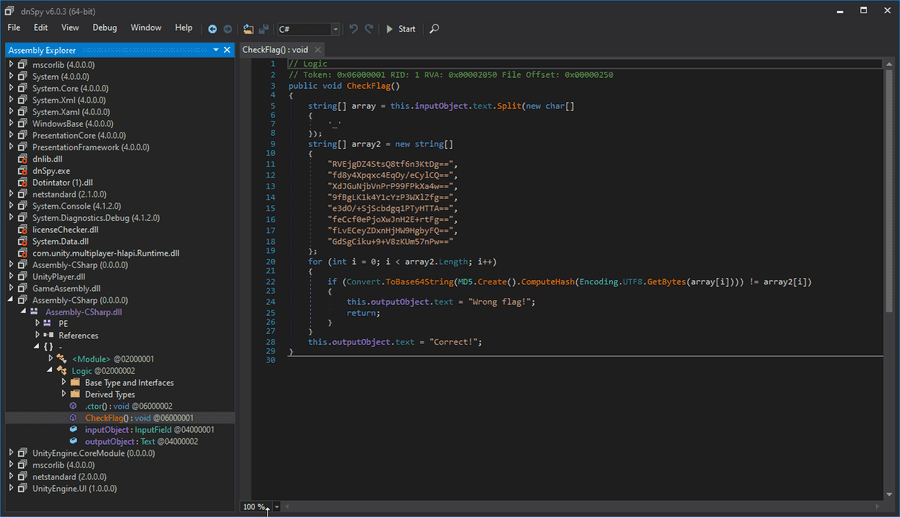Click the Navigate Back arrow icon

[212, 29]
